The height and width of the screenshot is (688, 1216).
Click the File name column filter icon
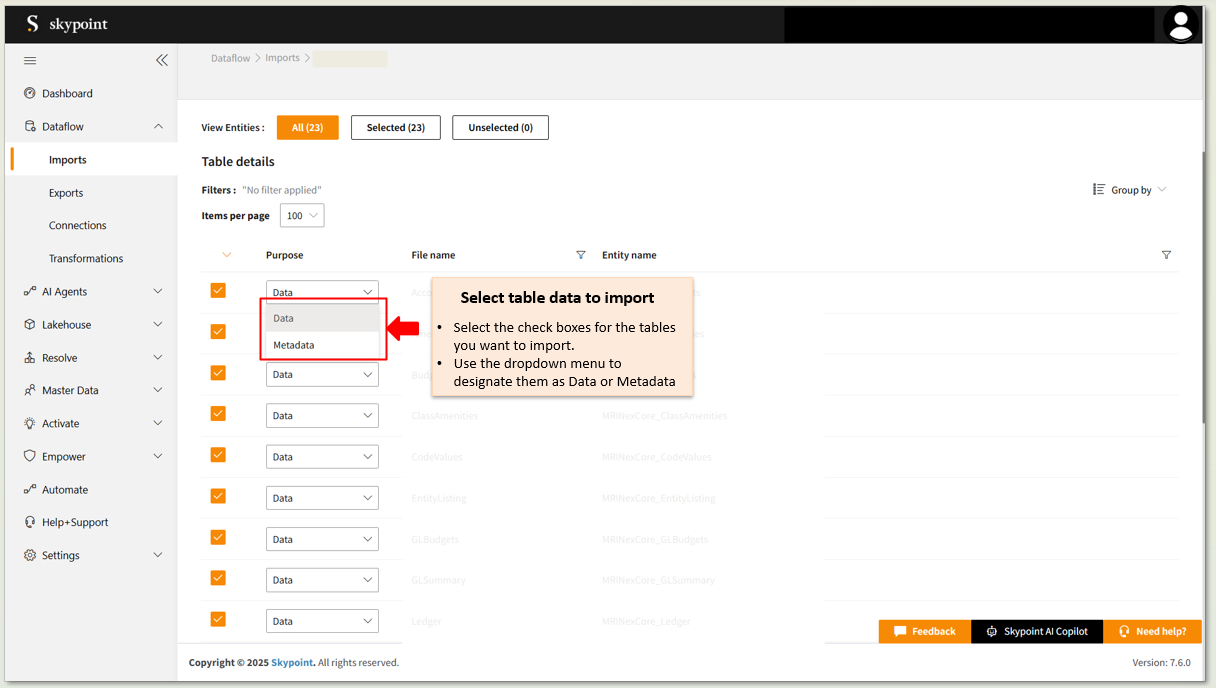(581, 255)
